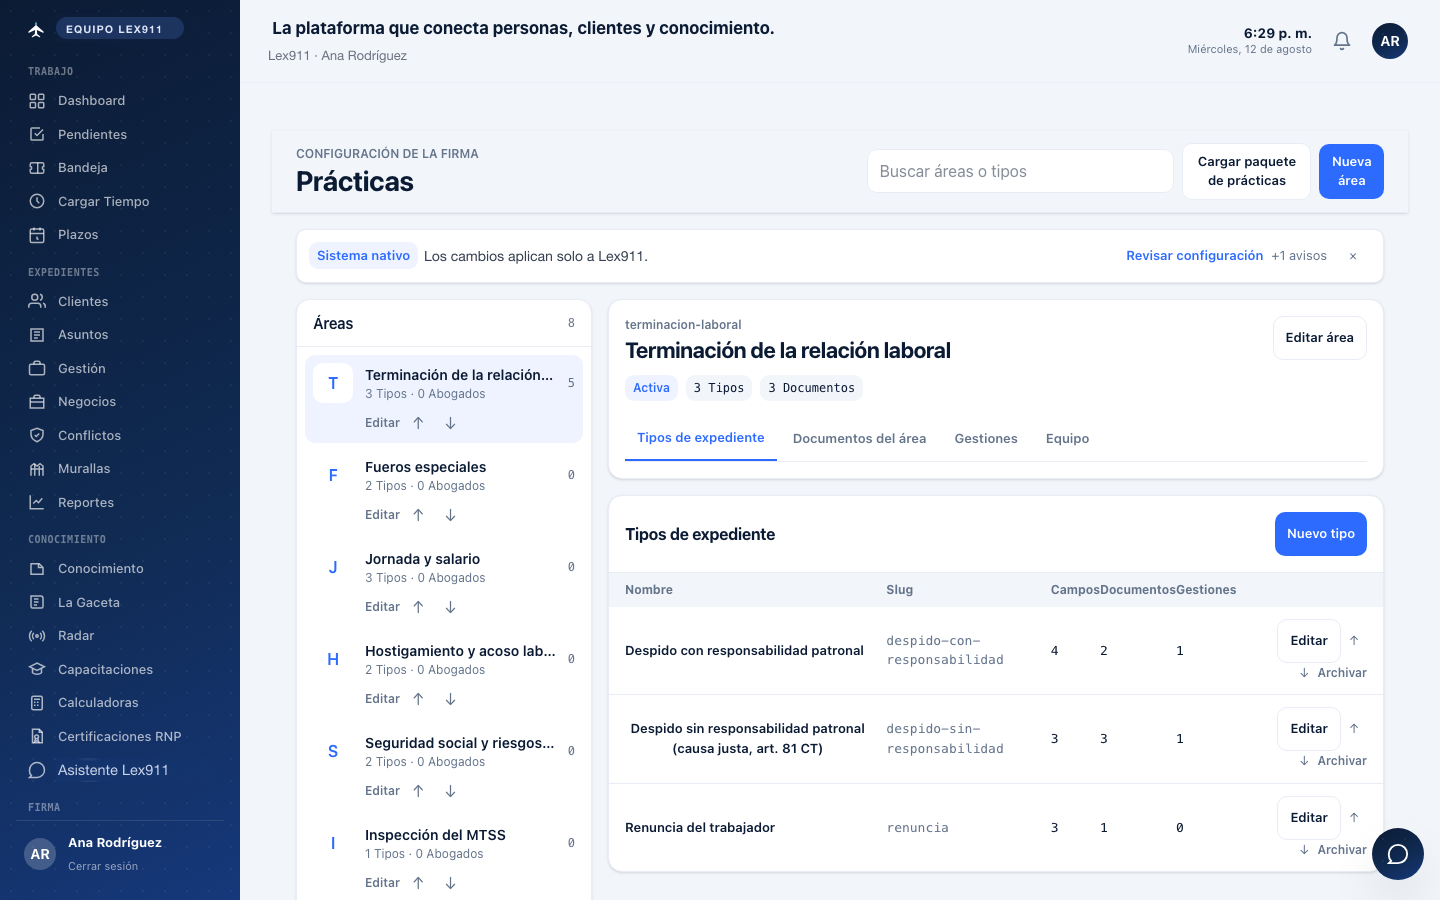Switch to Documentos del área tab
This screenshot has height=900, width=1440.
click(x=859, y=438)
